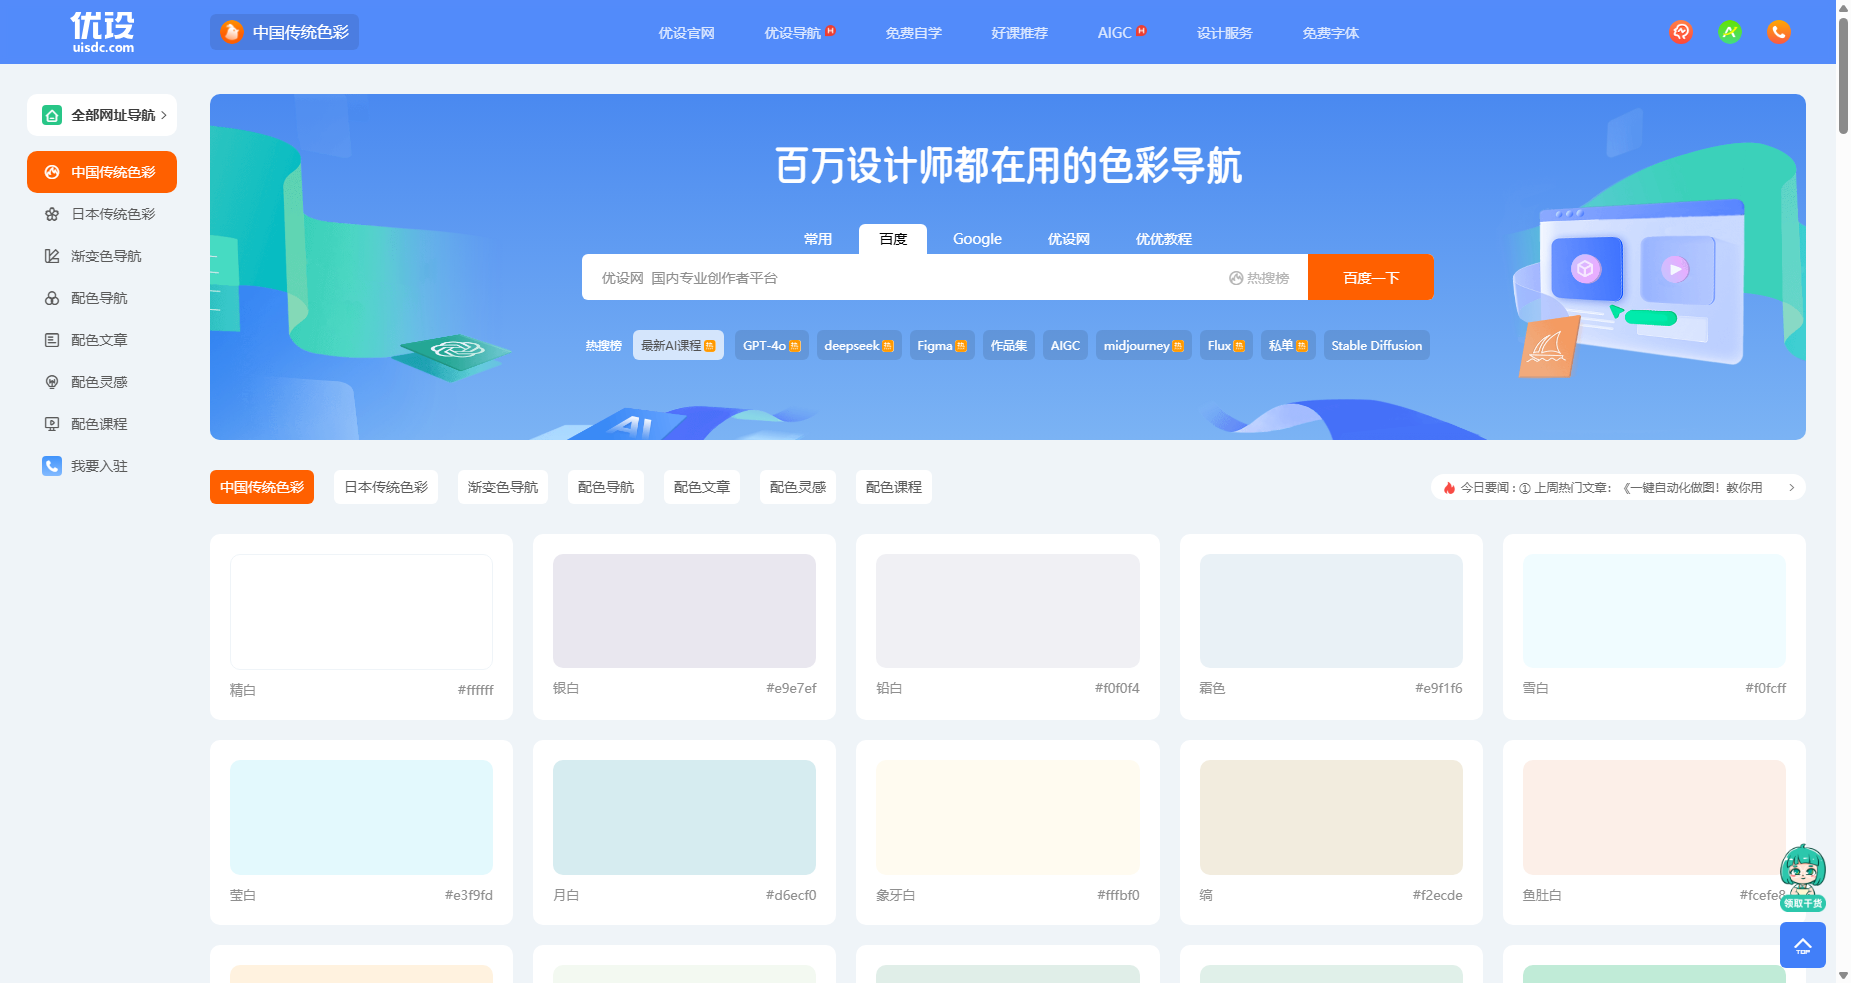Switch search engine tab to 常用
Image resolution: width=1851 pixels, height=983 pixels.
point(818,239)
